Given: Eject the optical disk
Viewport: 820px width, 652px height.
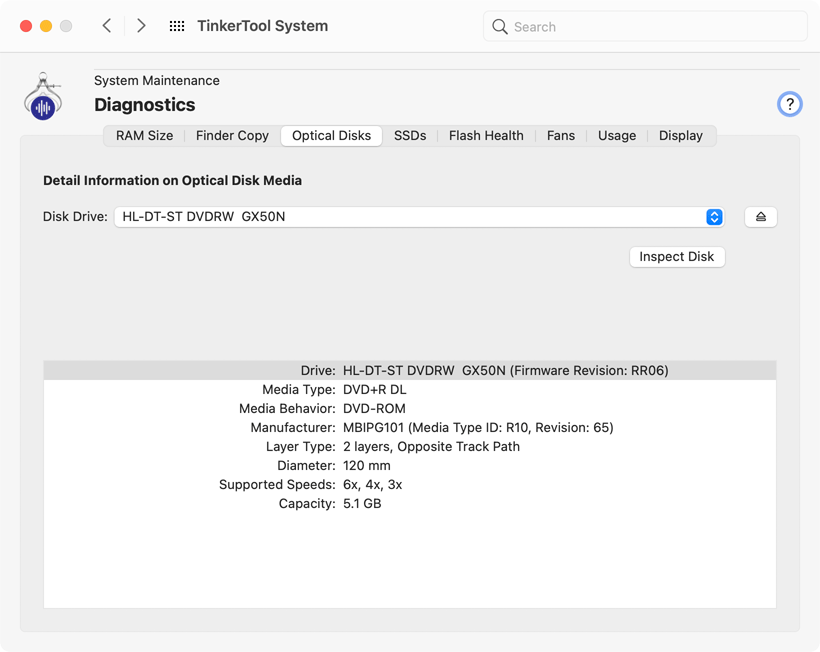Looking at the screenshot, I should 760,216.
